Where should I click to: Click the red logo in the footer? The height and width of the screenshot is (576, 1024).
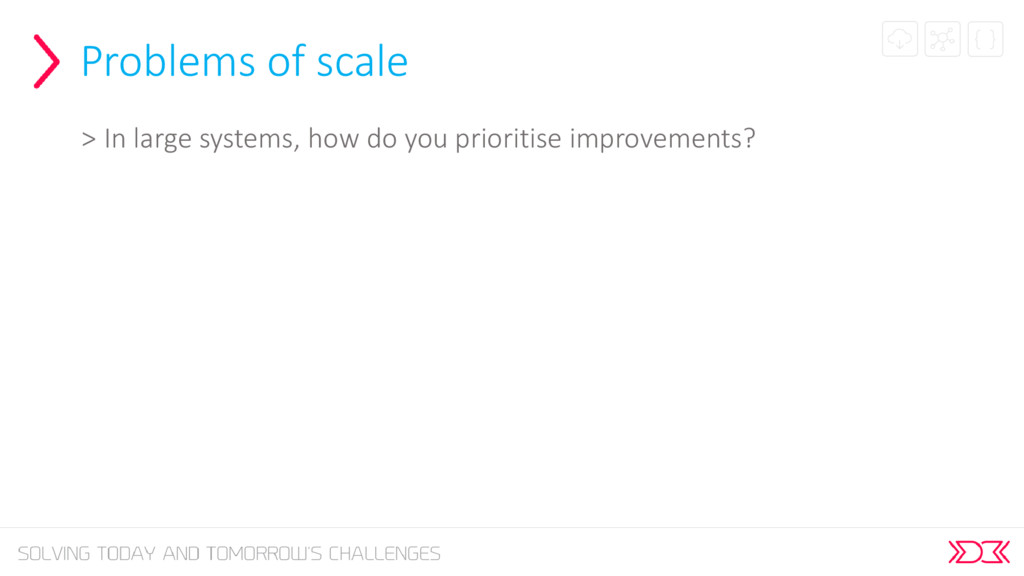click(979, 552)
